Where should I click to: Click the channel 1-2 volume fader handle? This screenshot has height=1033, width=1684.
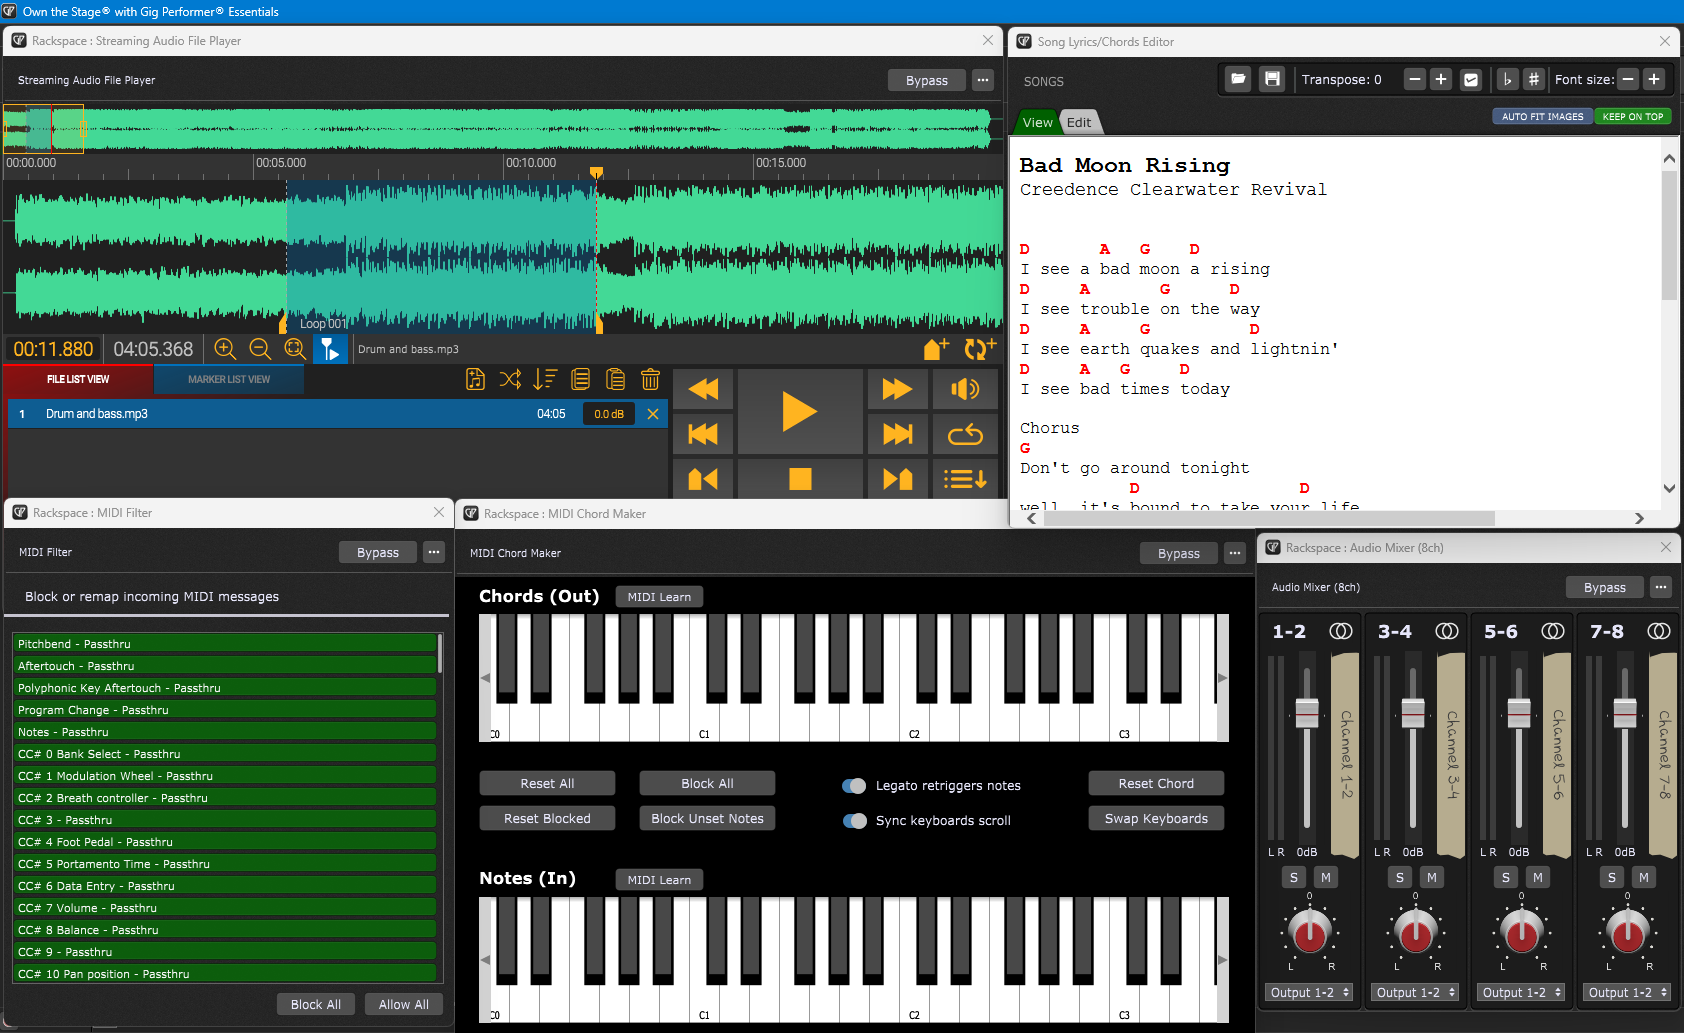pos(1307,713)
